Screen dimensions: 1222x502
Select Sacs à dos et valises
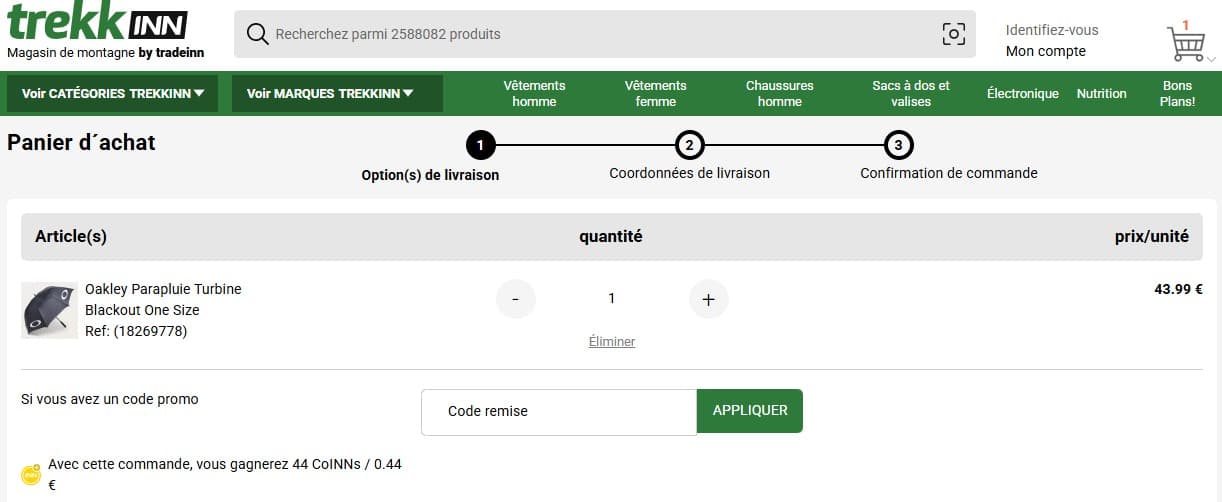coord(910,94)
